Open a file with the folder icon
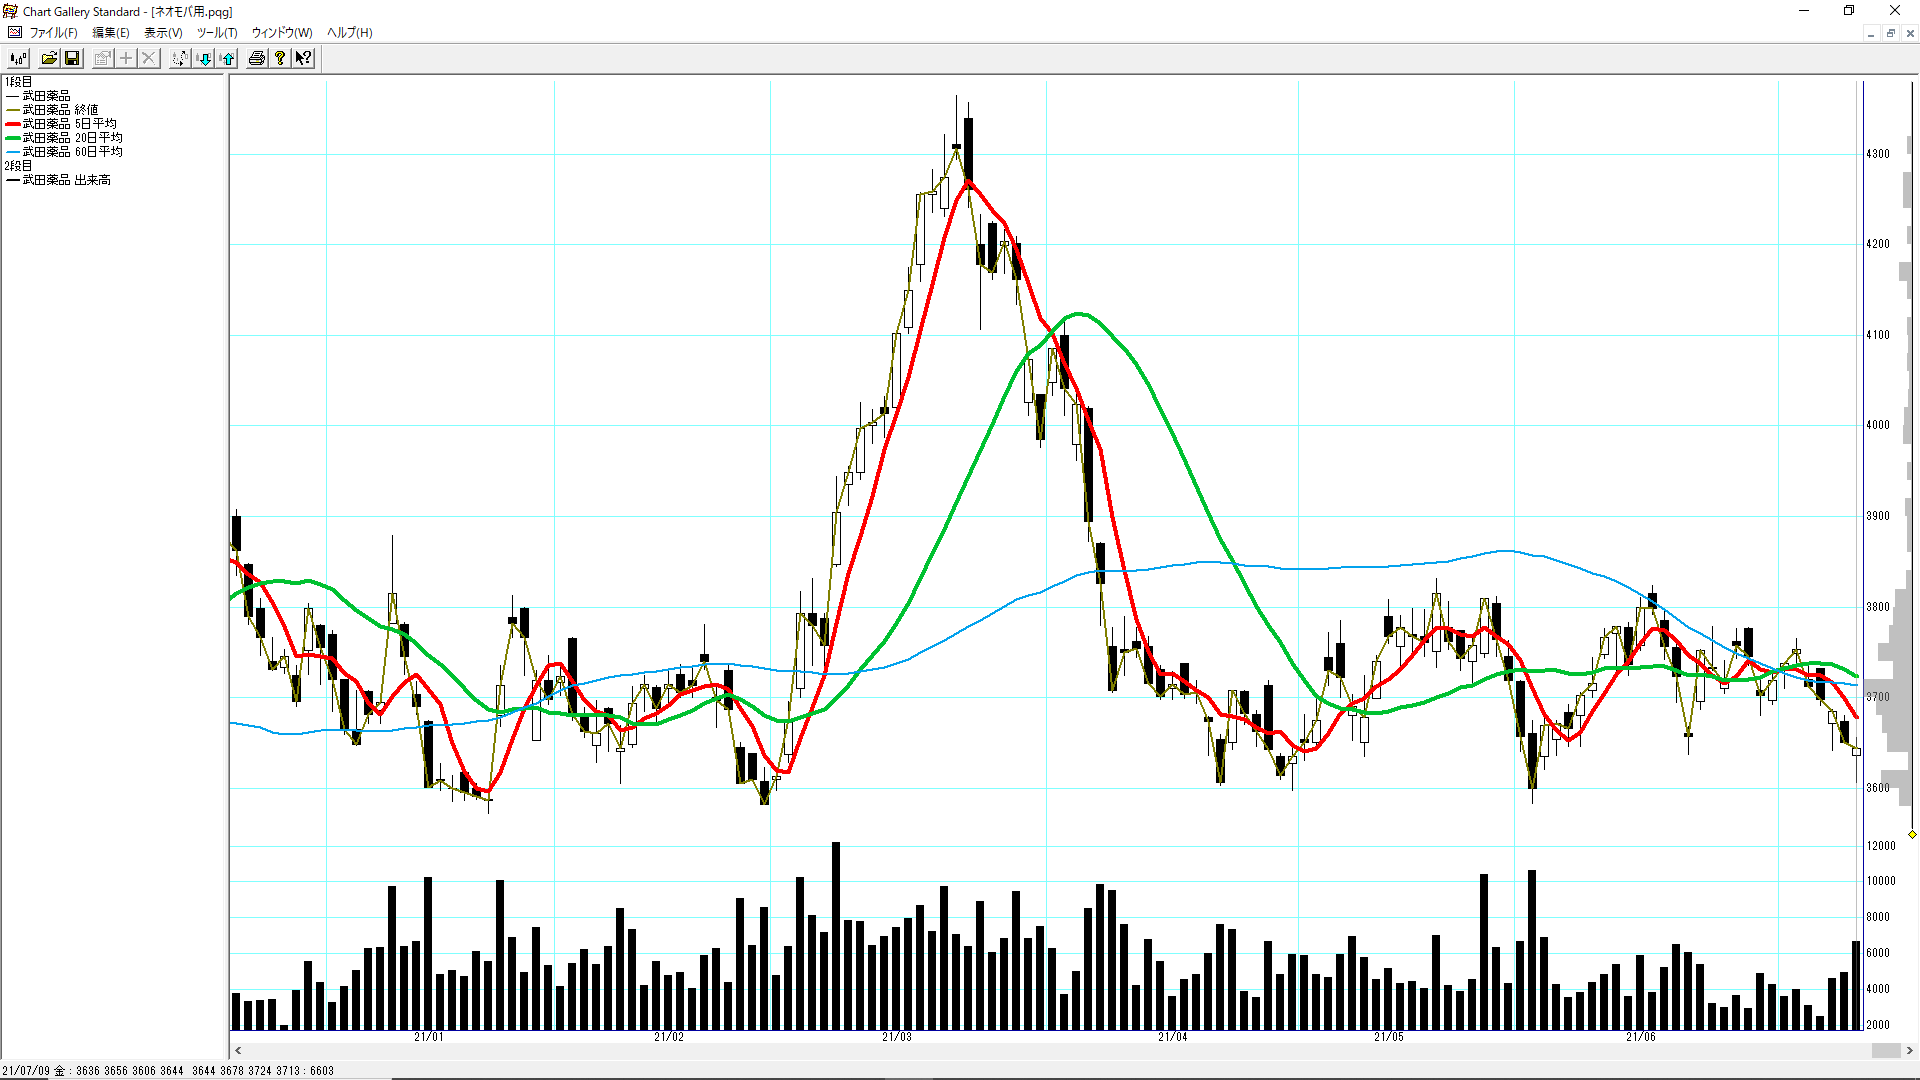This screenshot has width=1920, height=1080. (x=49, y=58)
